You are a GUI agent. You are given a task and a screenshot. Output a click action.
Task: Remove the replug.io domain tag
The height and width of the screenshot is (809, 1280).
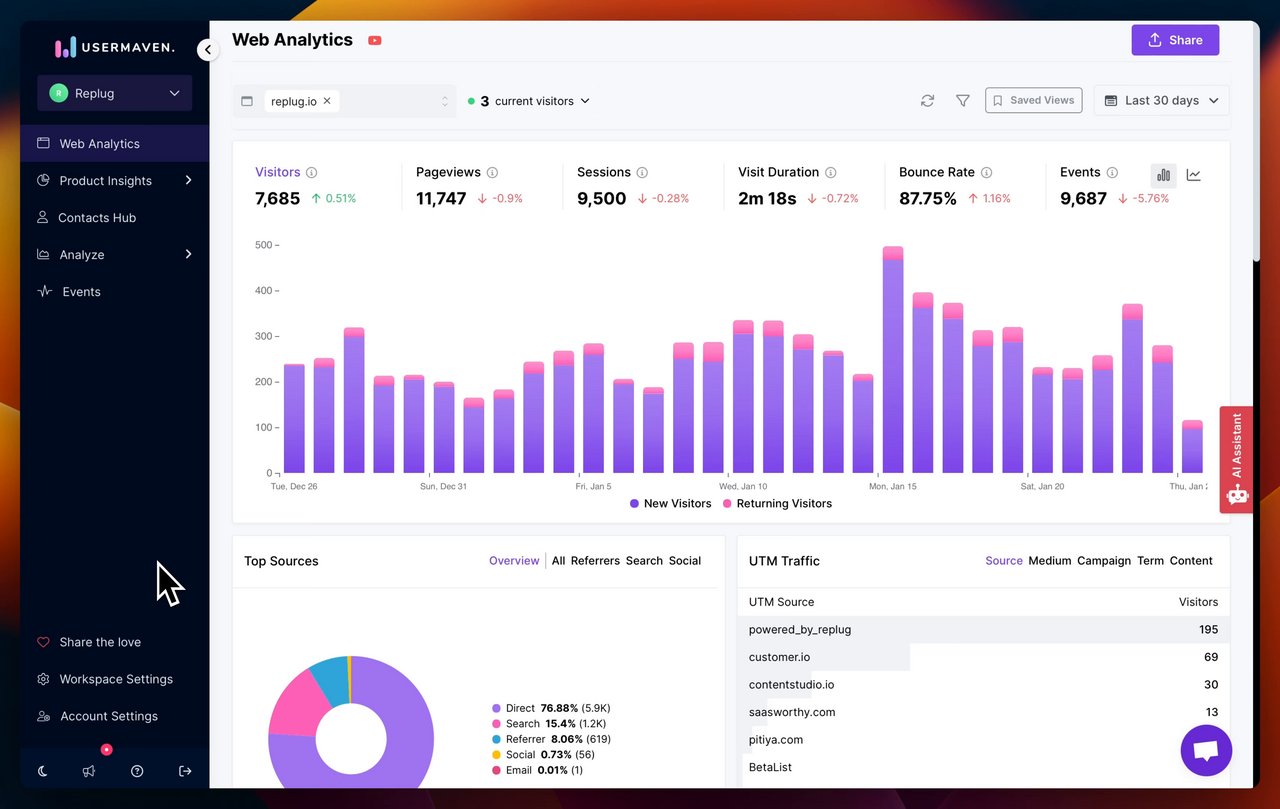tap(327, 101)
